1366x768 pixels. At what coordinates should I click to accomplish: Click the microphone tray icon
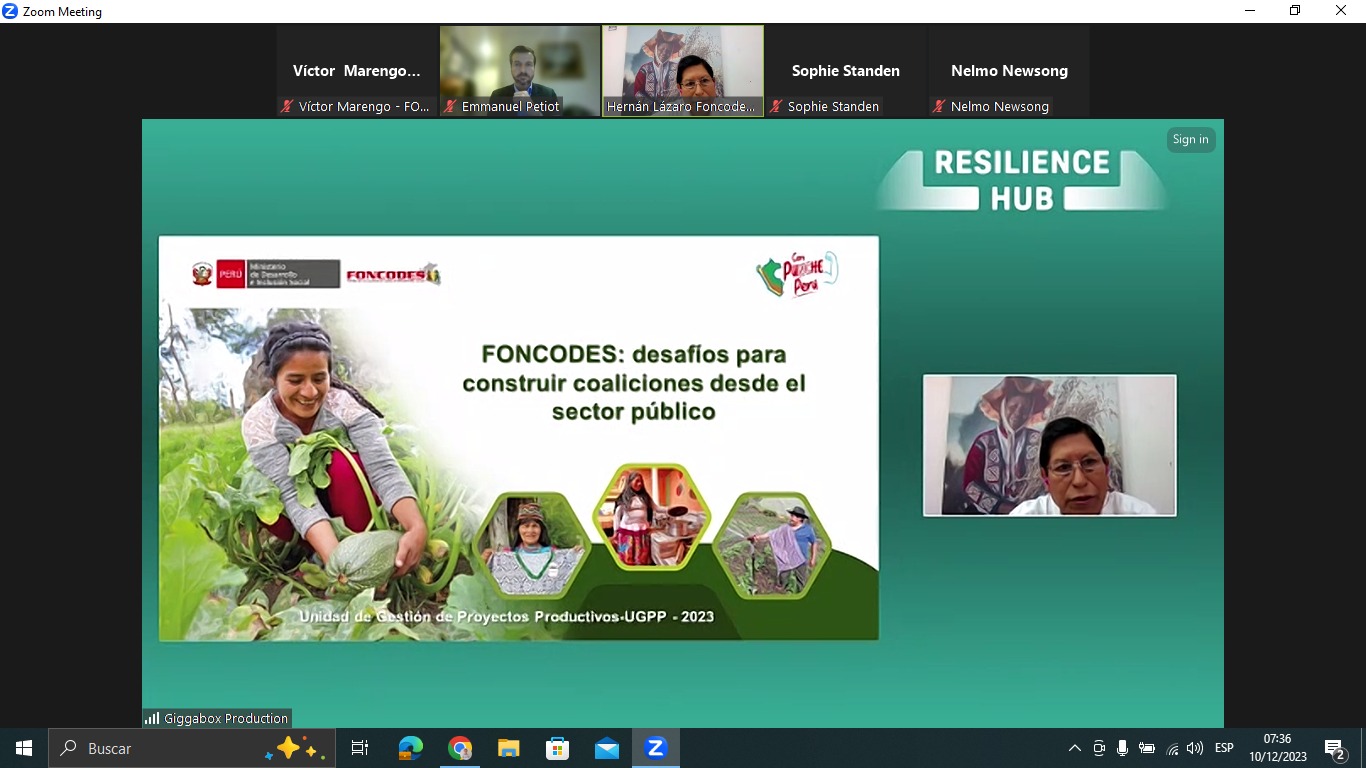(1123, 748)
